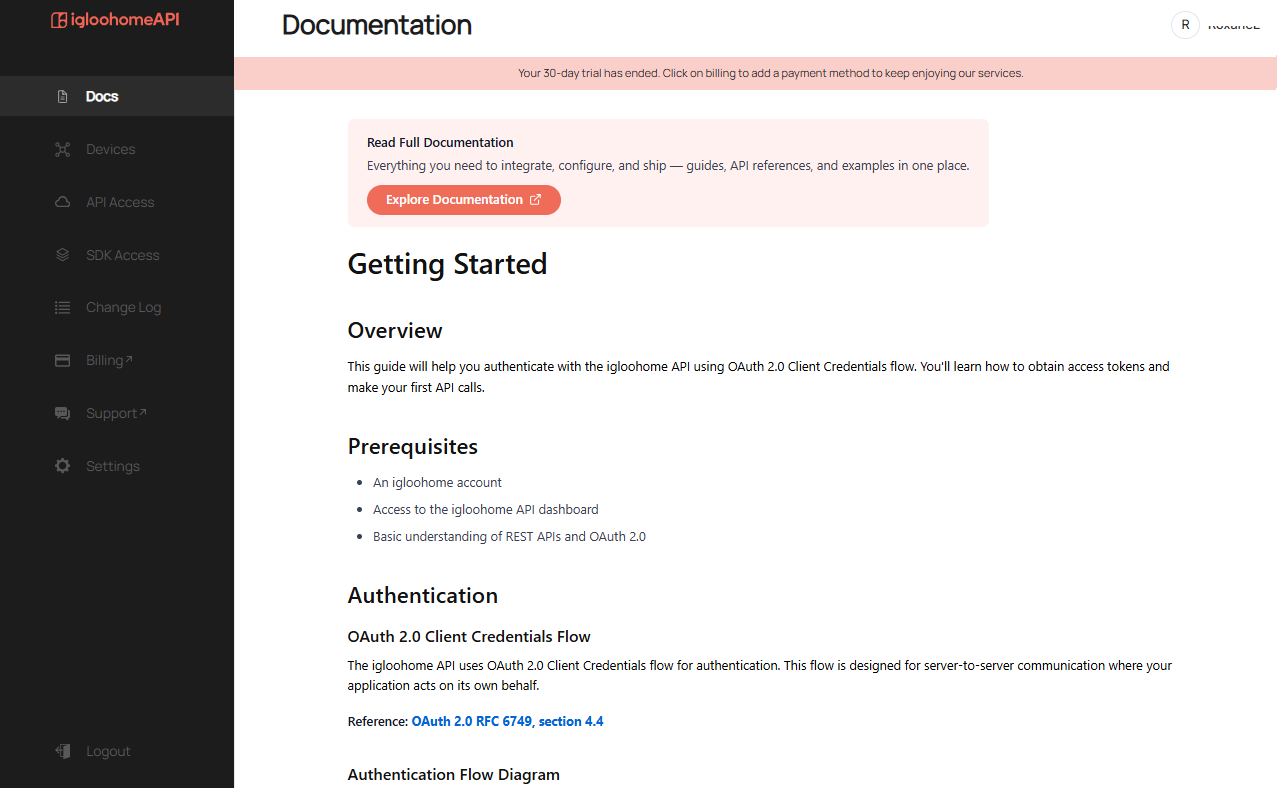Click the Settings gear icon

coord(63,466)
